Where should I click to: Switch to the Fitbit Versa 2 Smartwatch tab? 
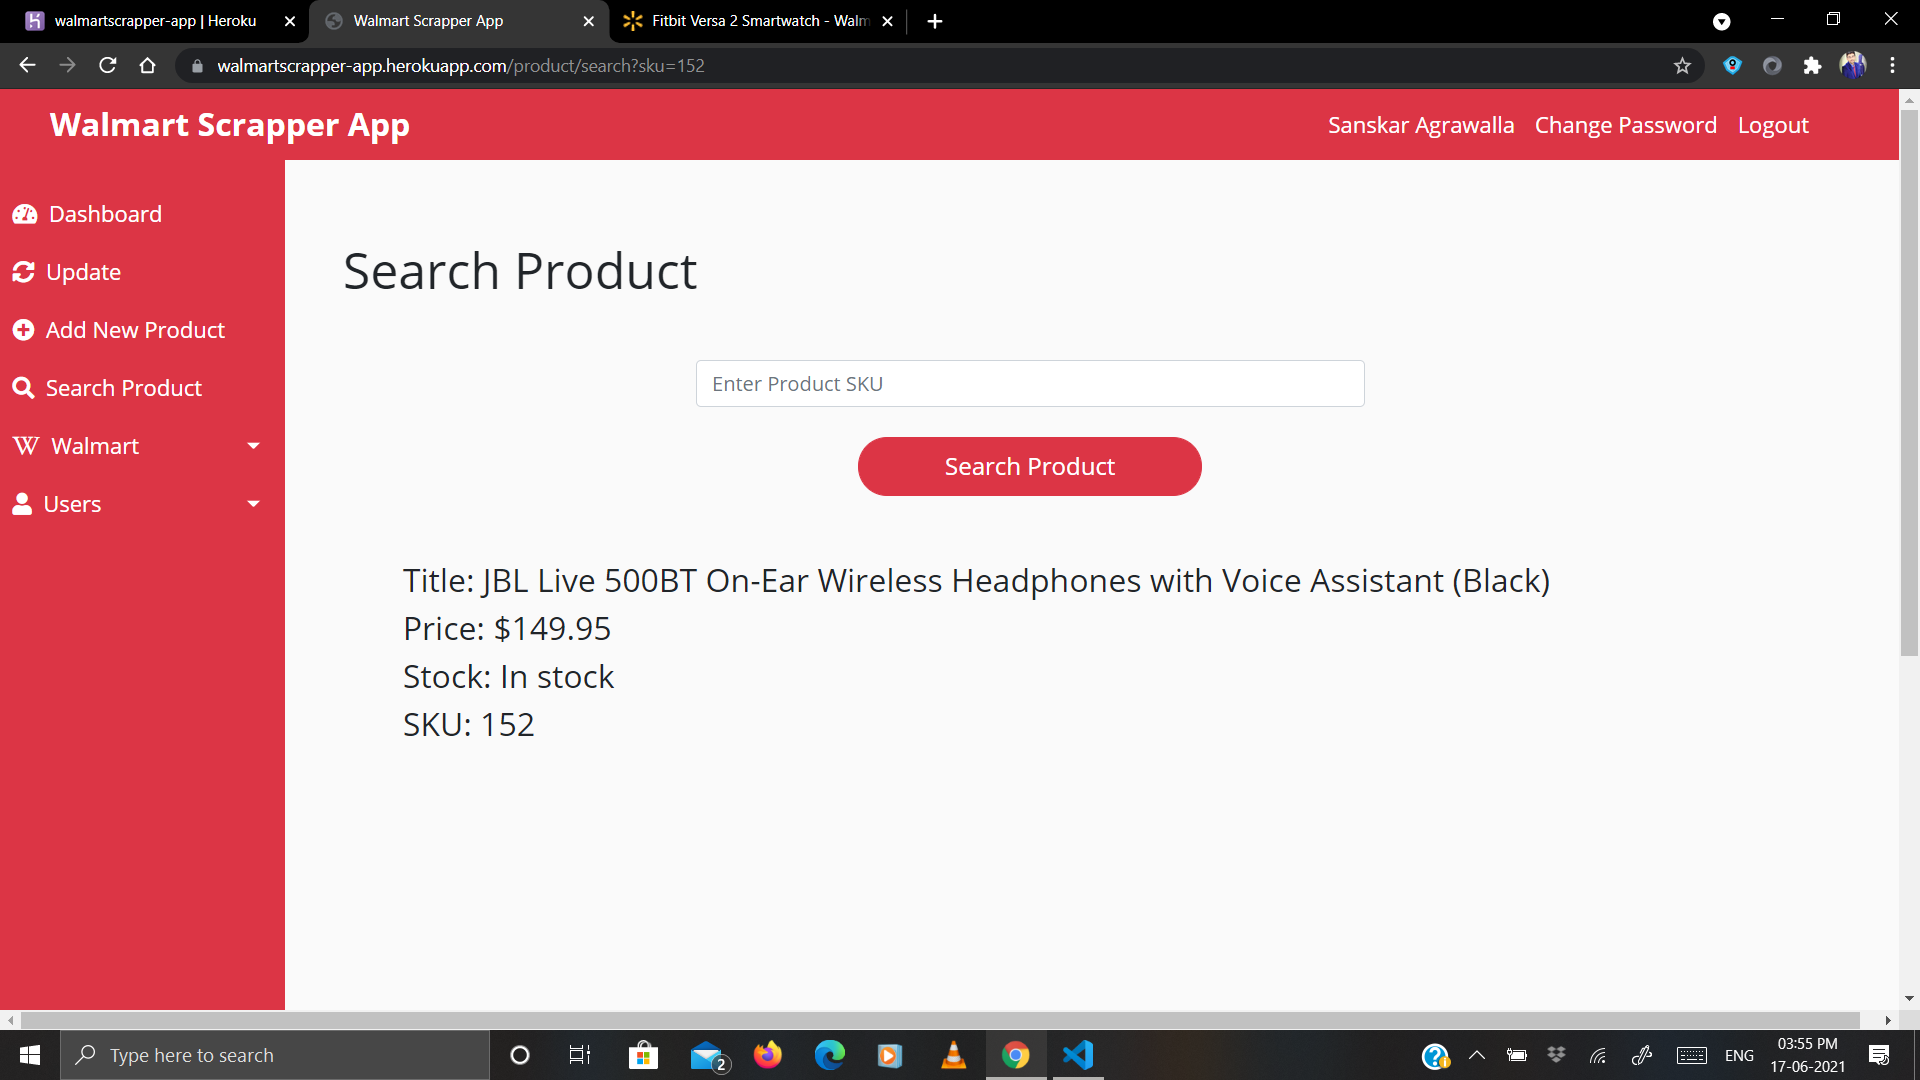pos(748,20)
